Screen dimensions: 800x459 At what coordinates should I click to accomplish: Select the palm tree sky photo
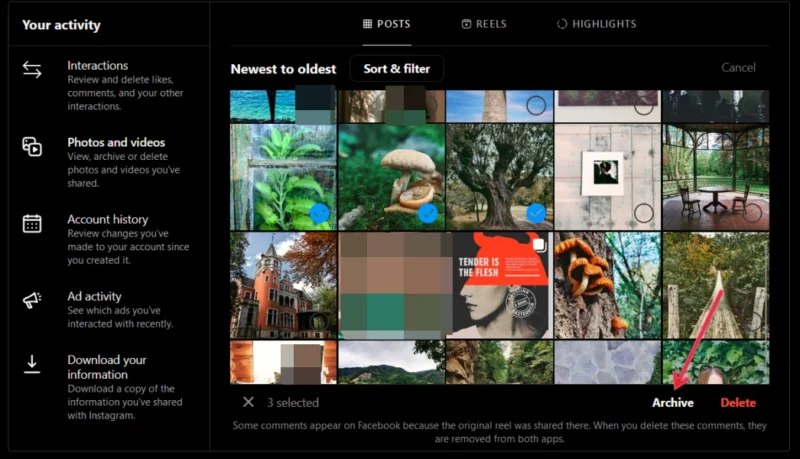pyautogui.click(x=536, y=106)
